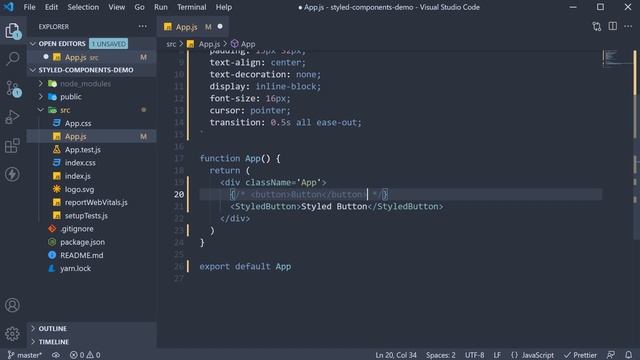Open the Run menu
Image resolution: width=640 pixels, height=360 pixels.
(x=161, y=7)
